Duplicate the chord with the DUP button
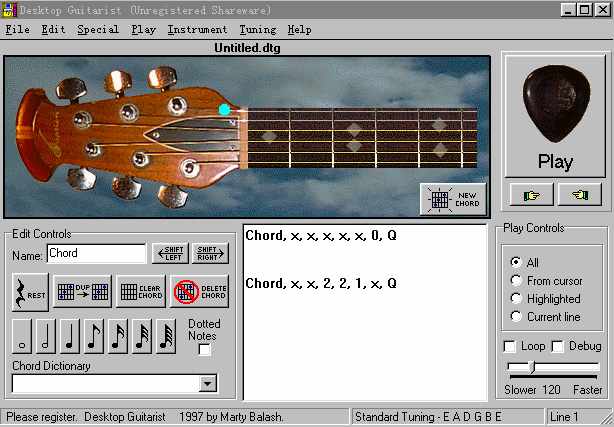Image resolution: width=614 pixels, height=427 pixels. [x=83, y=291]
